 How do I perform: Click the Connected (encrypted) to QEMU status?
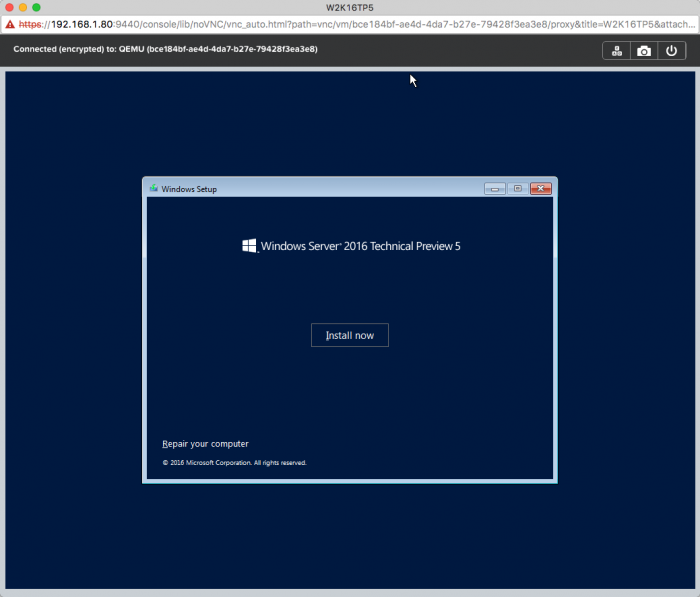pos(165,49)
